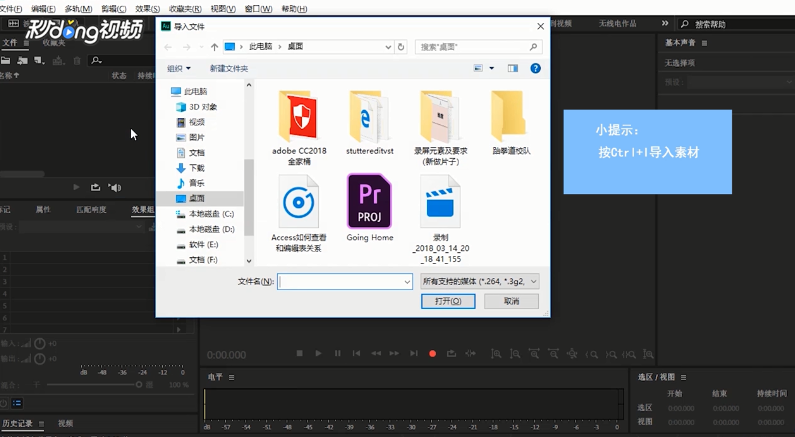Click the zoom to selection icon
This screenshot has width=795, height=437.
tap(629, 354)
